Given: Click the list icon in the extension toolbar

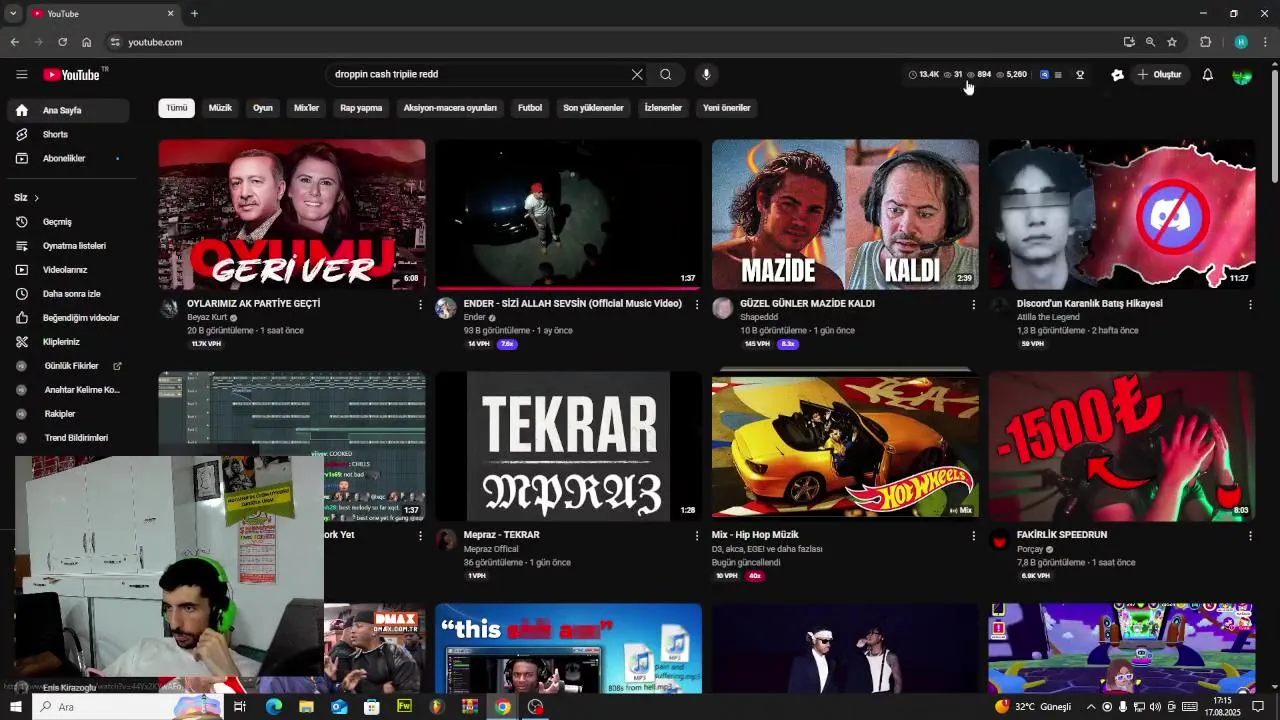Looking at the screenshot, I should [x=1058, y=75].
